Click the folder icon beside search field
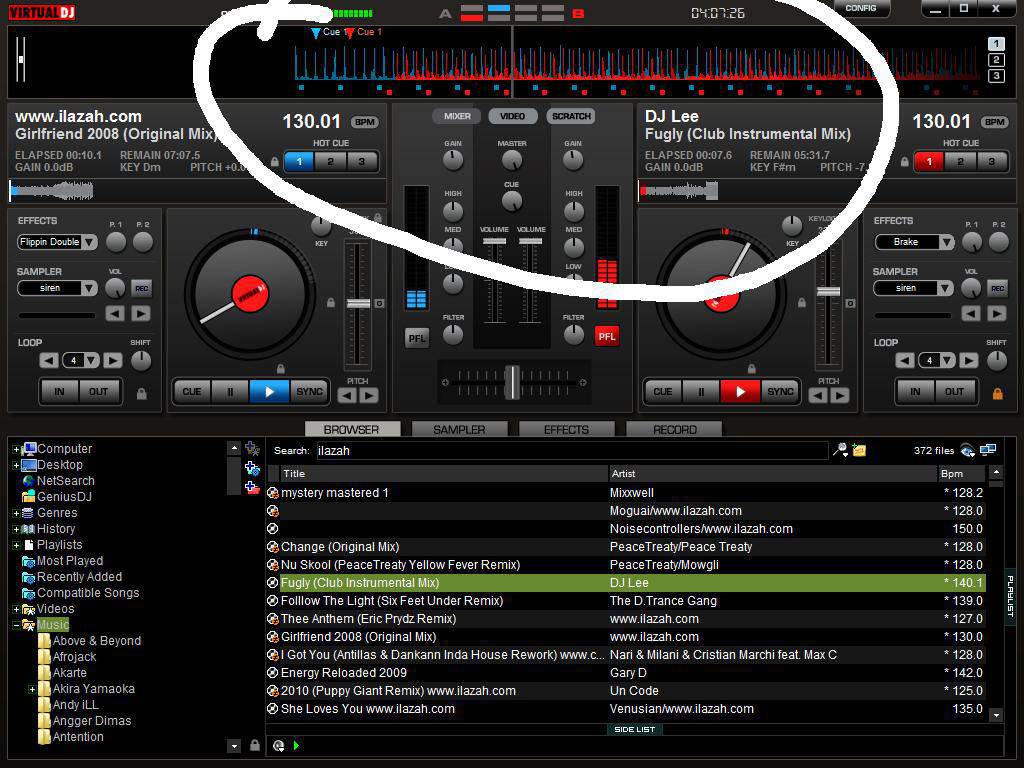 point(859,450)
